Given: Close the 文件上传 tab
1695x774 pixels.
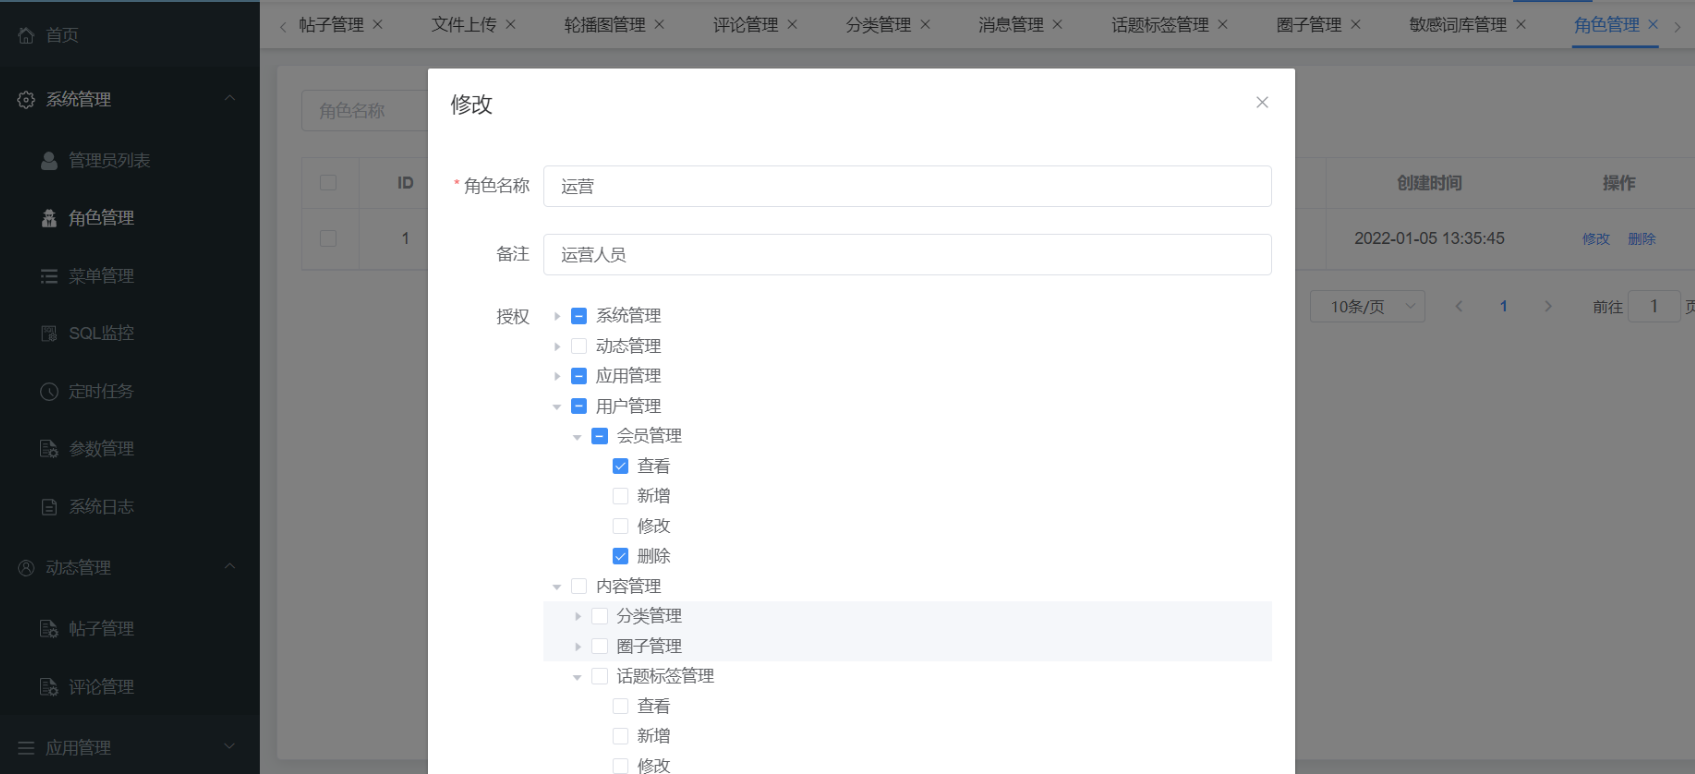Looking at the screenshot, I should 510,24.
